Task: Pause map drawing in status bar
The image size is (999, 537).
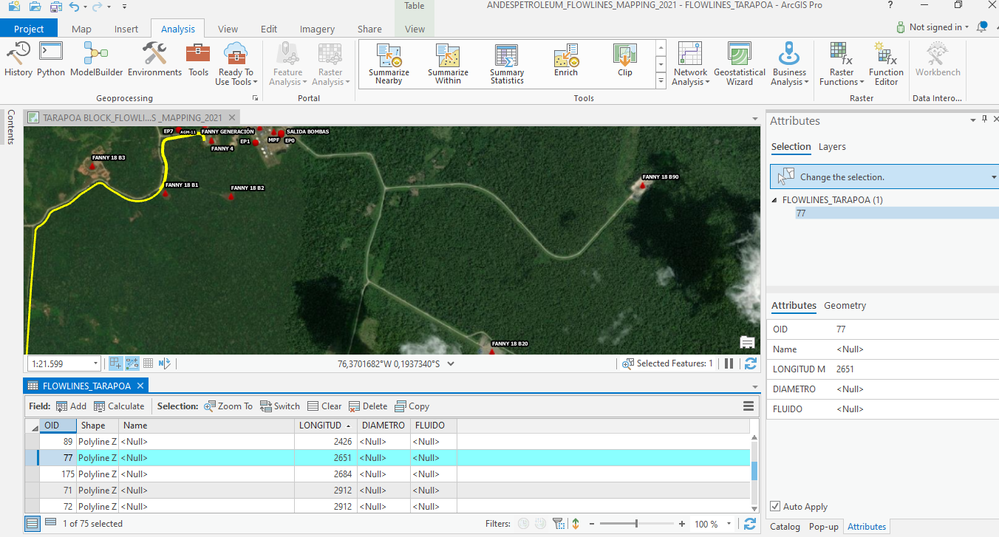Action: (x=729, y=364)
